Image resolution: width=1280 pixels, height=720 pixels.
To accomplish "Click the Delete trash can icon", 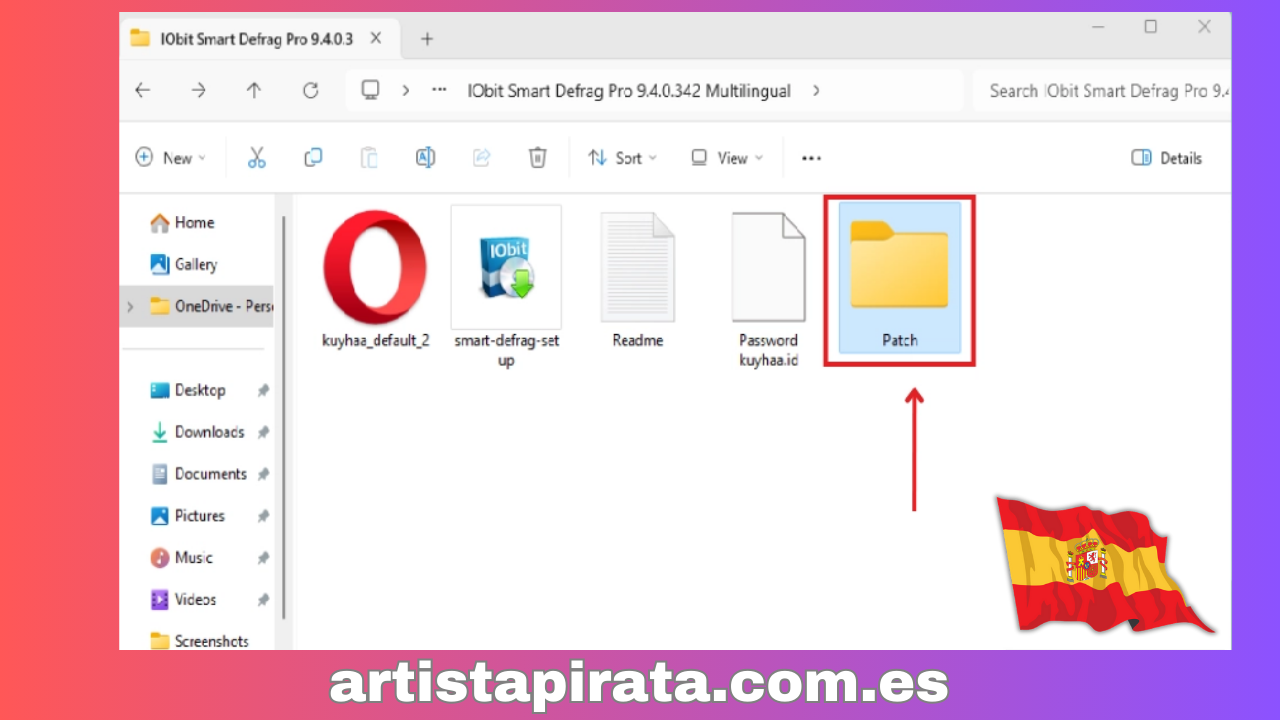I will [x=537, y=158].
